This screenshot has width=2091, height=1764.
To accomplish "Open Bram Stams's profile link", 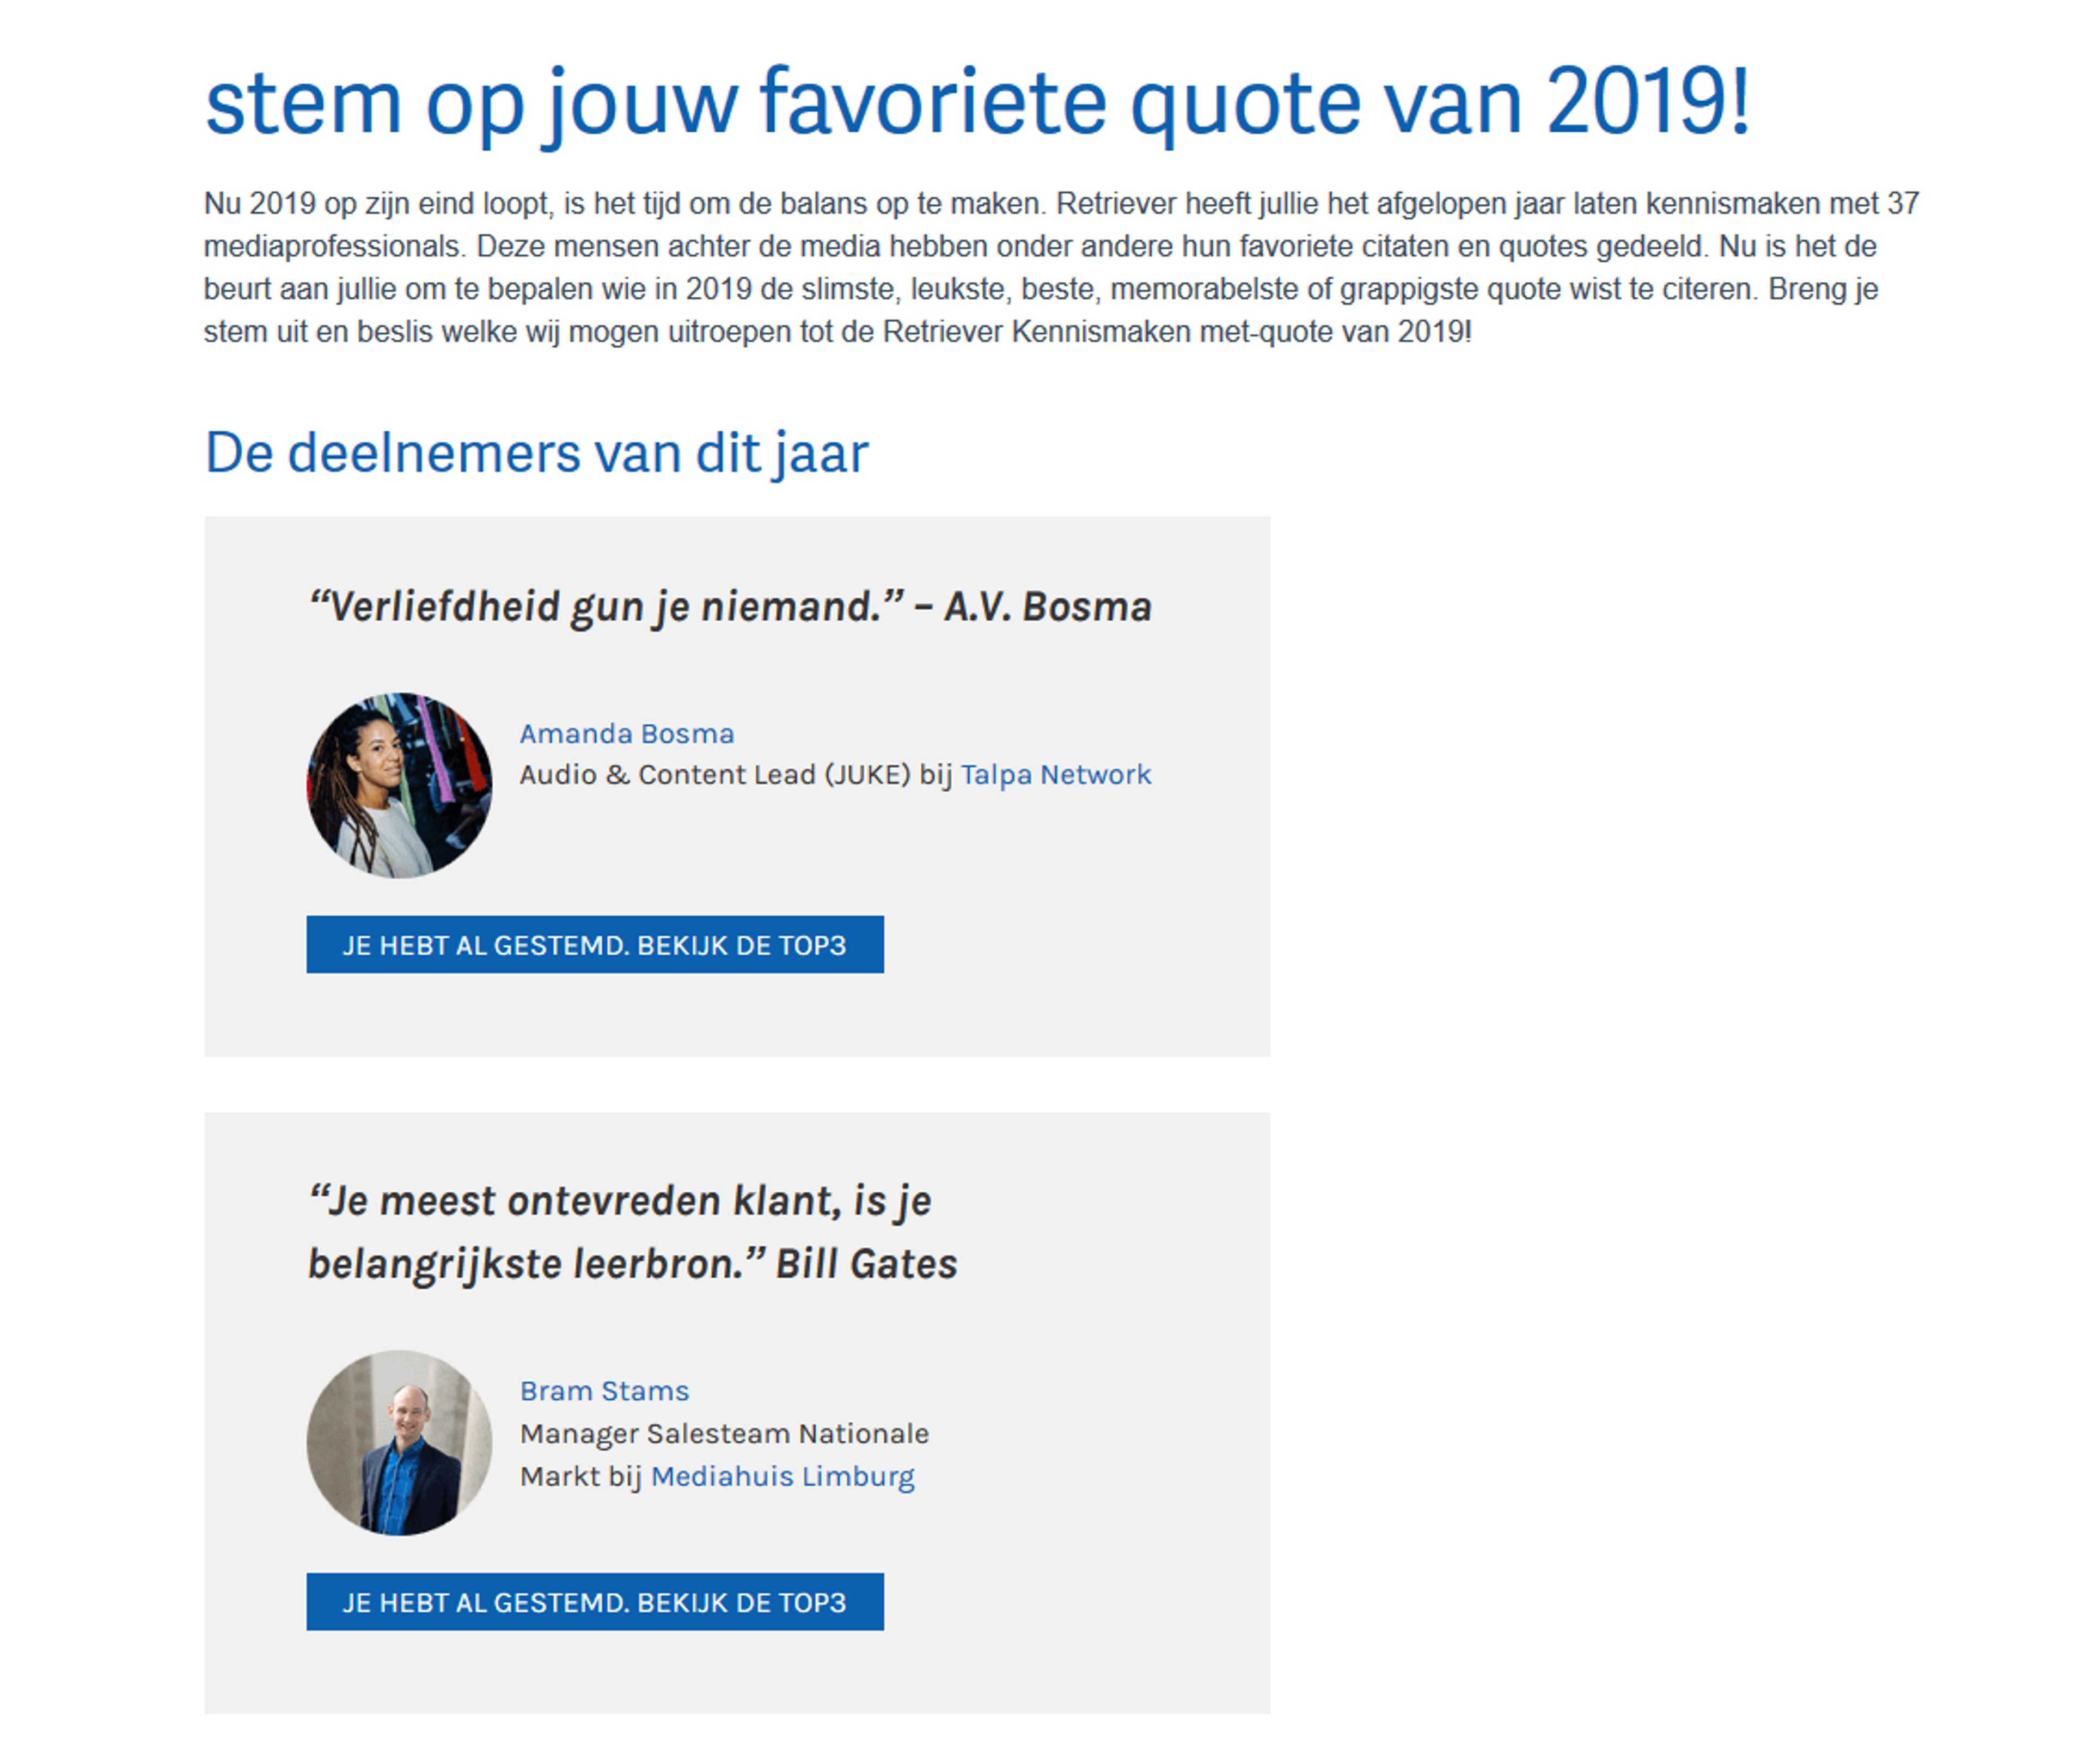I will pyautogui.click(x=604, y=1390).
